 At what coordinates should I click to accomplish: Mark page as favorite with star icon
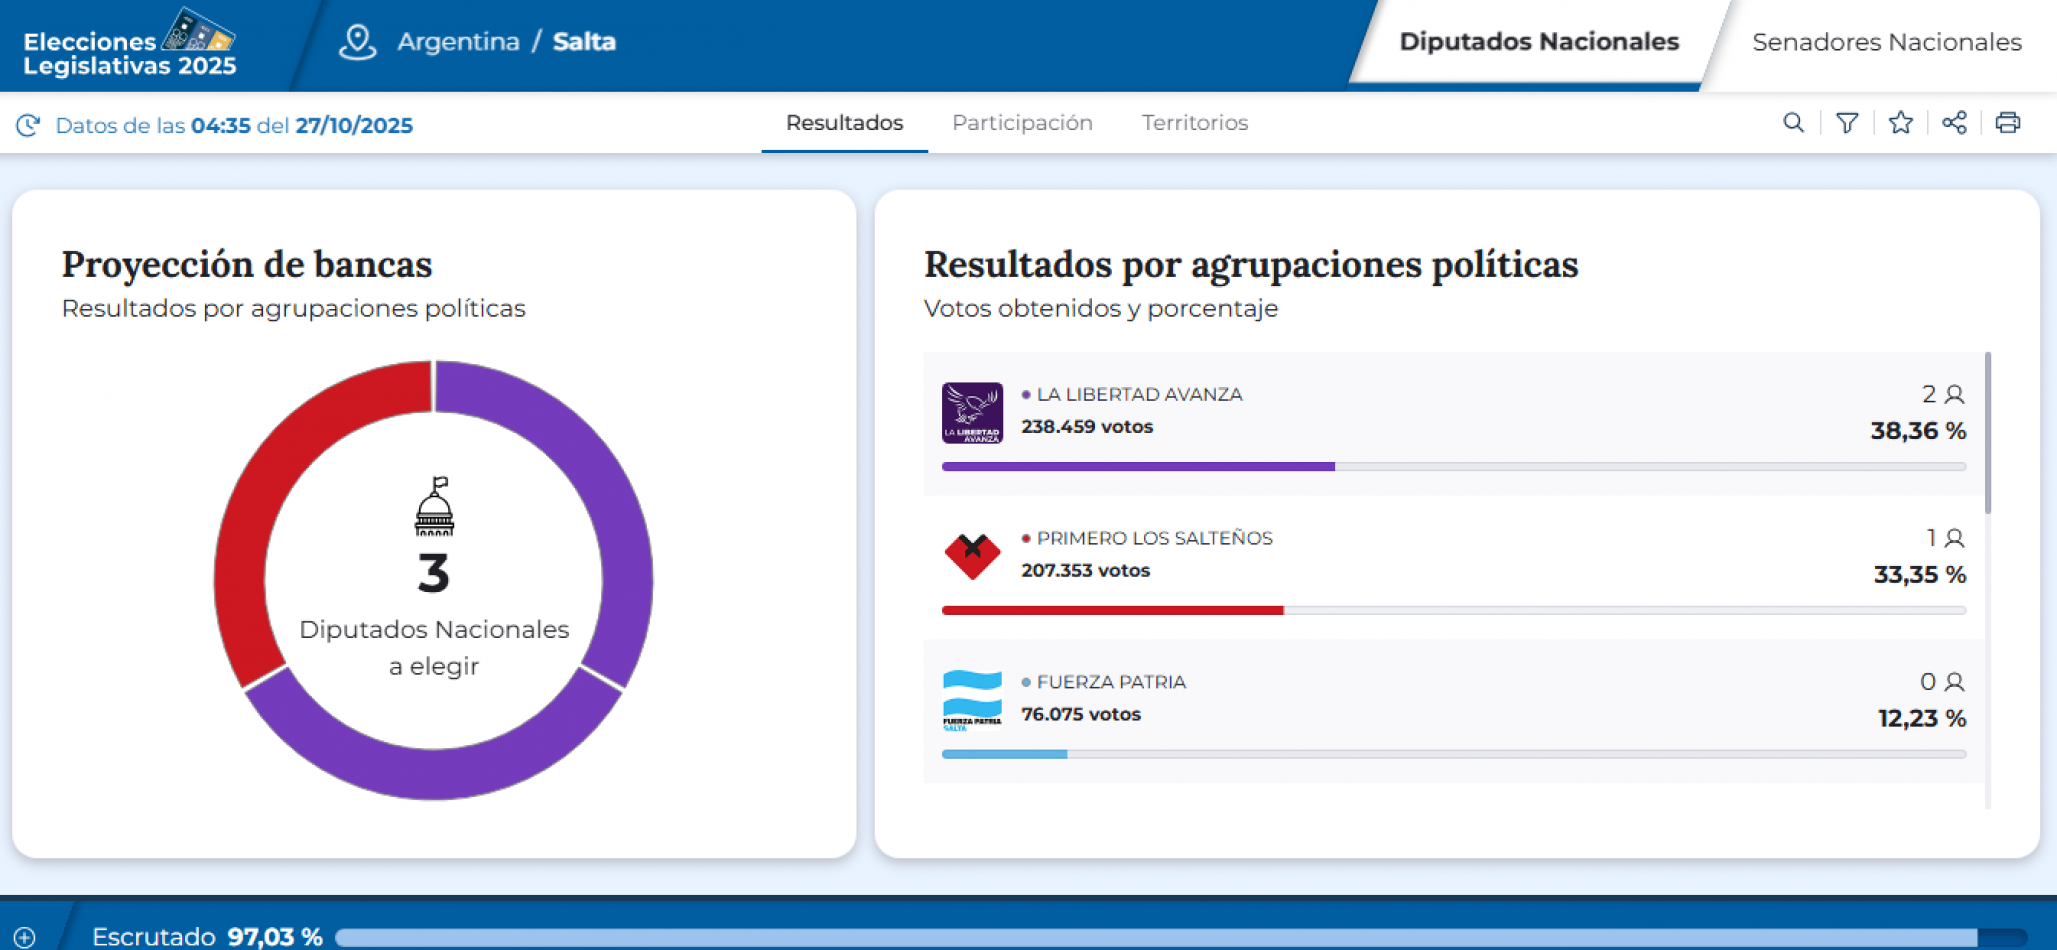point(1900,123)
